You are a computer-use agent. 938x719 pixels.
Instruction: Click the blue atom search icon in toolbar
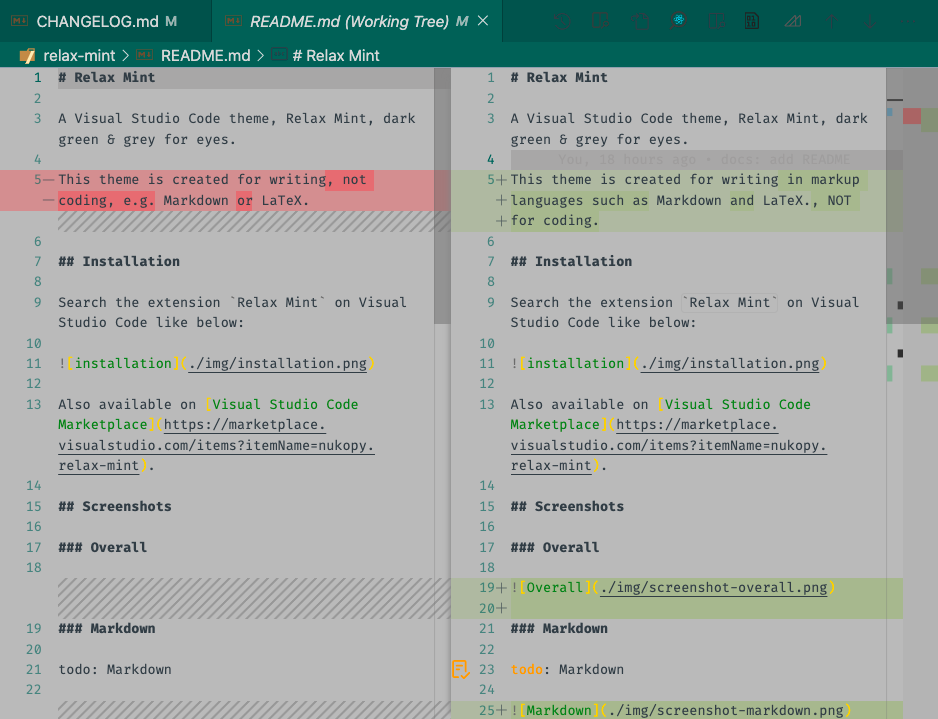(678, 21)
